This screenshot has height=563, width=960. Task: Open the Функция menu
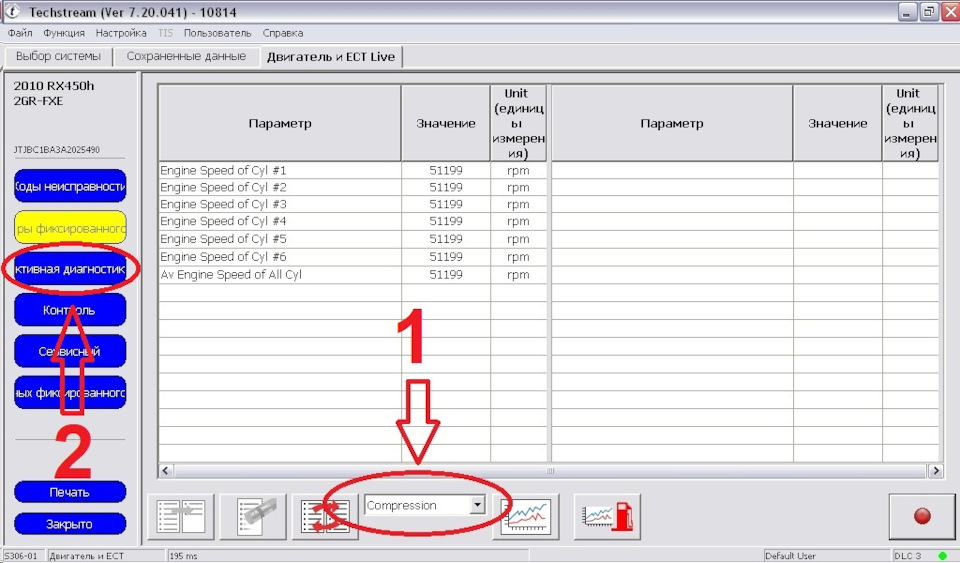pyautogui.click(x=64, y=33)
